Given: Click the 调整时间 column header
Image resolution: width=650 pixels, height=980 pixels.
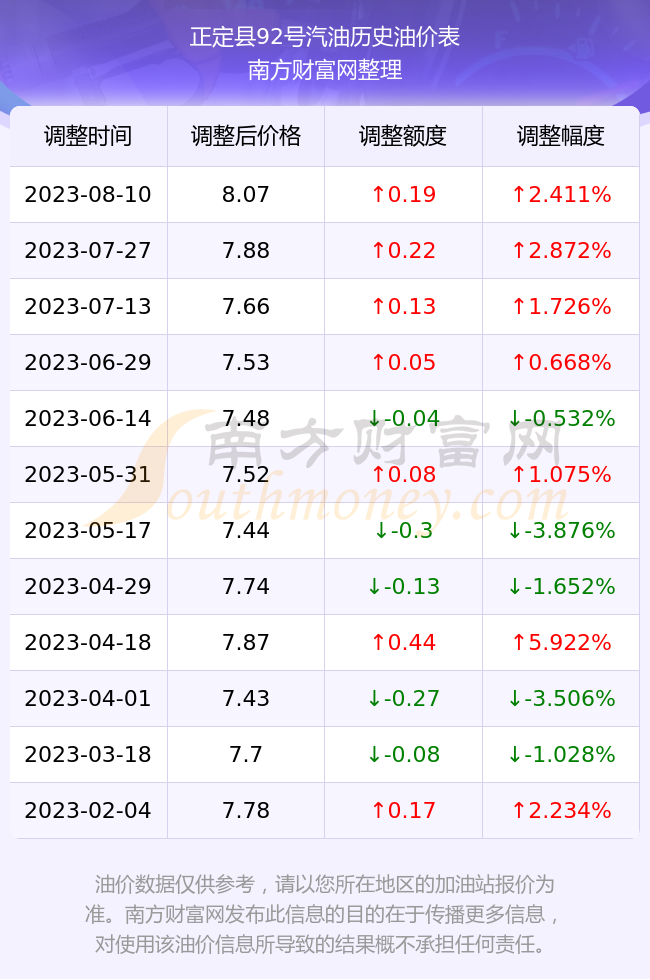Looking at the screenshot, I should 88,136.
